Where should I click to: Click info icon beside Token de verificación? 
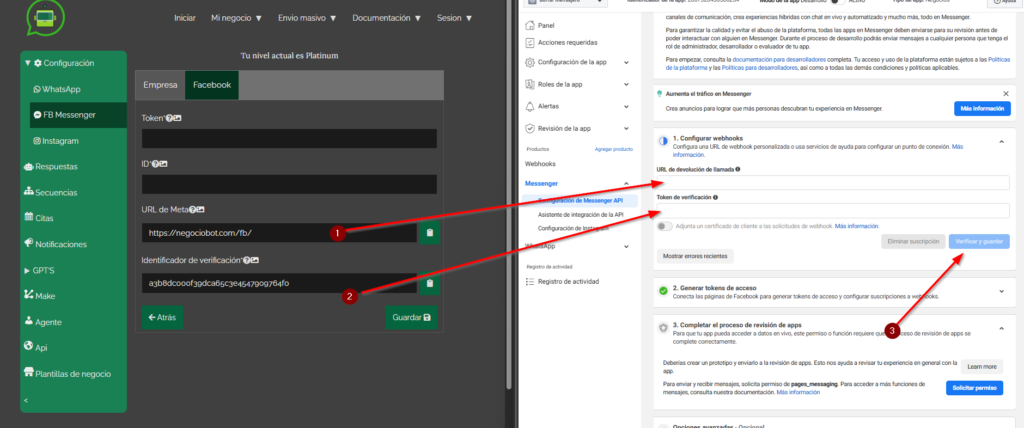click(x=716, y=197)
